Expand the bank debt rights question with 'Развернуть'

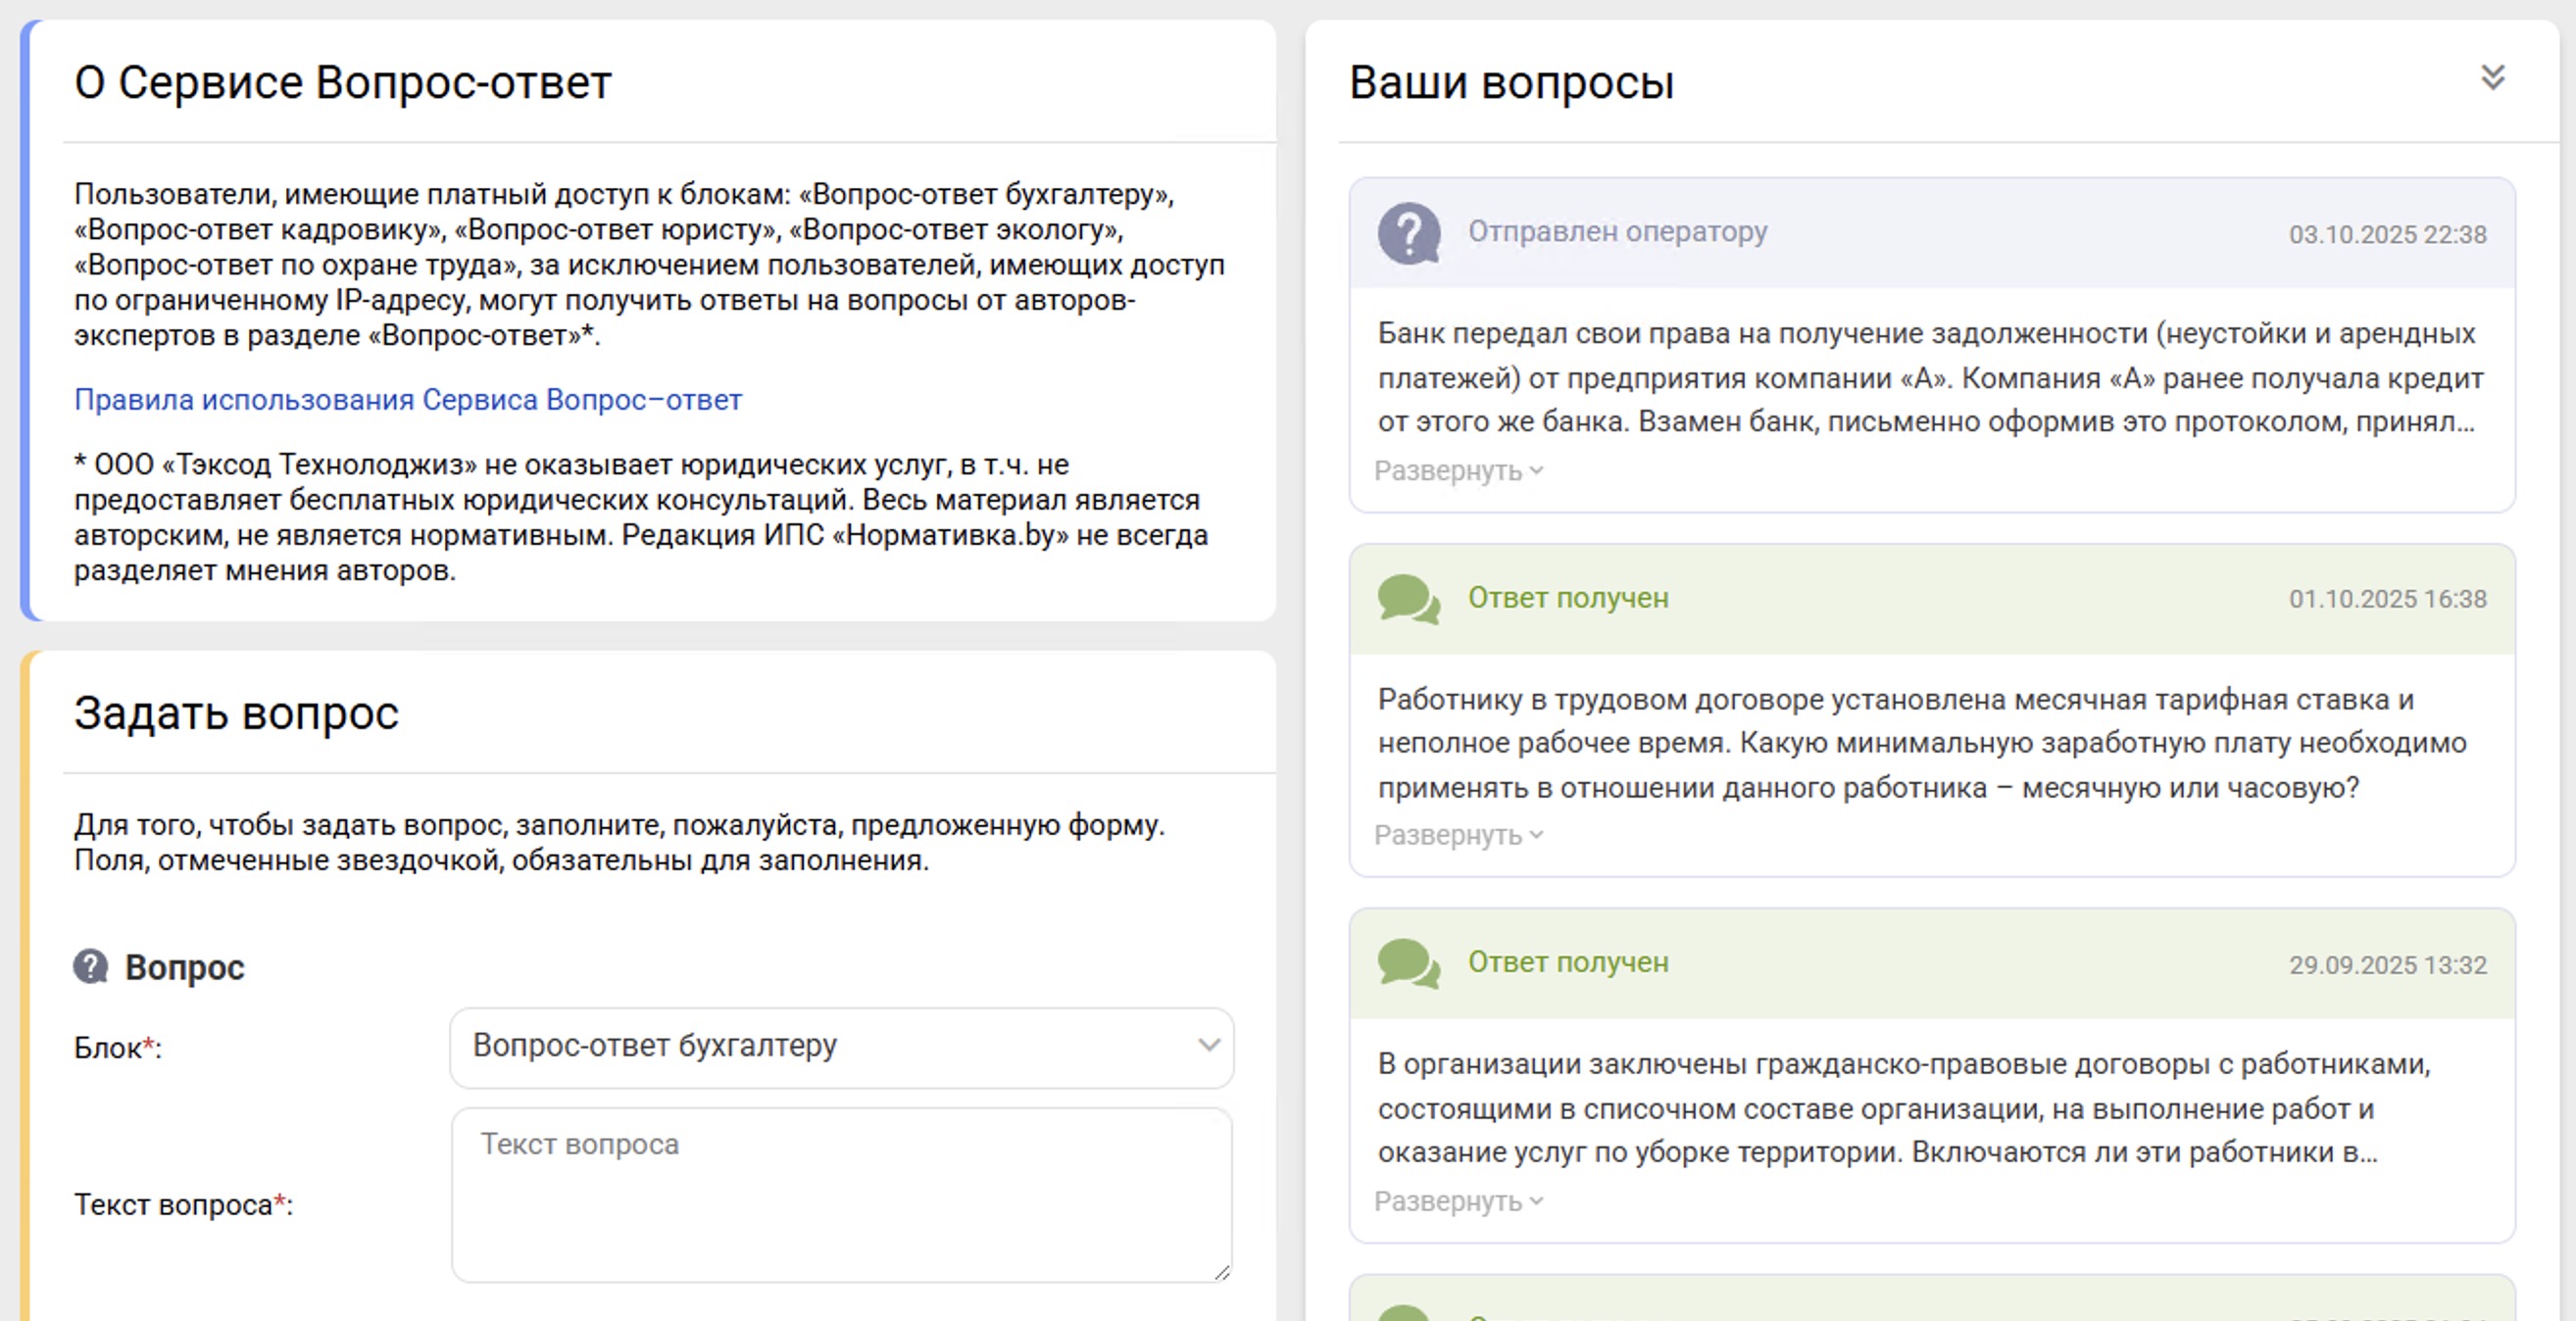pos(1458,471)
